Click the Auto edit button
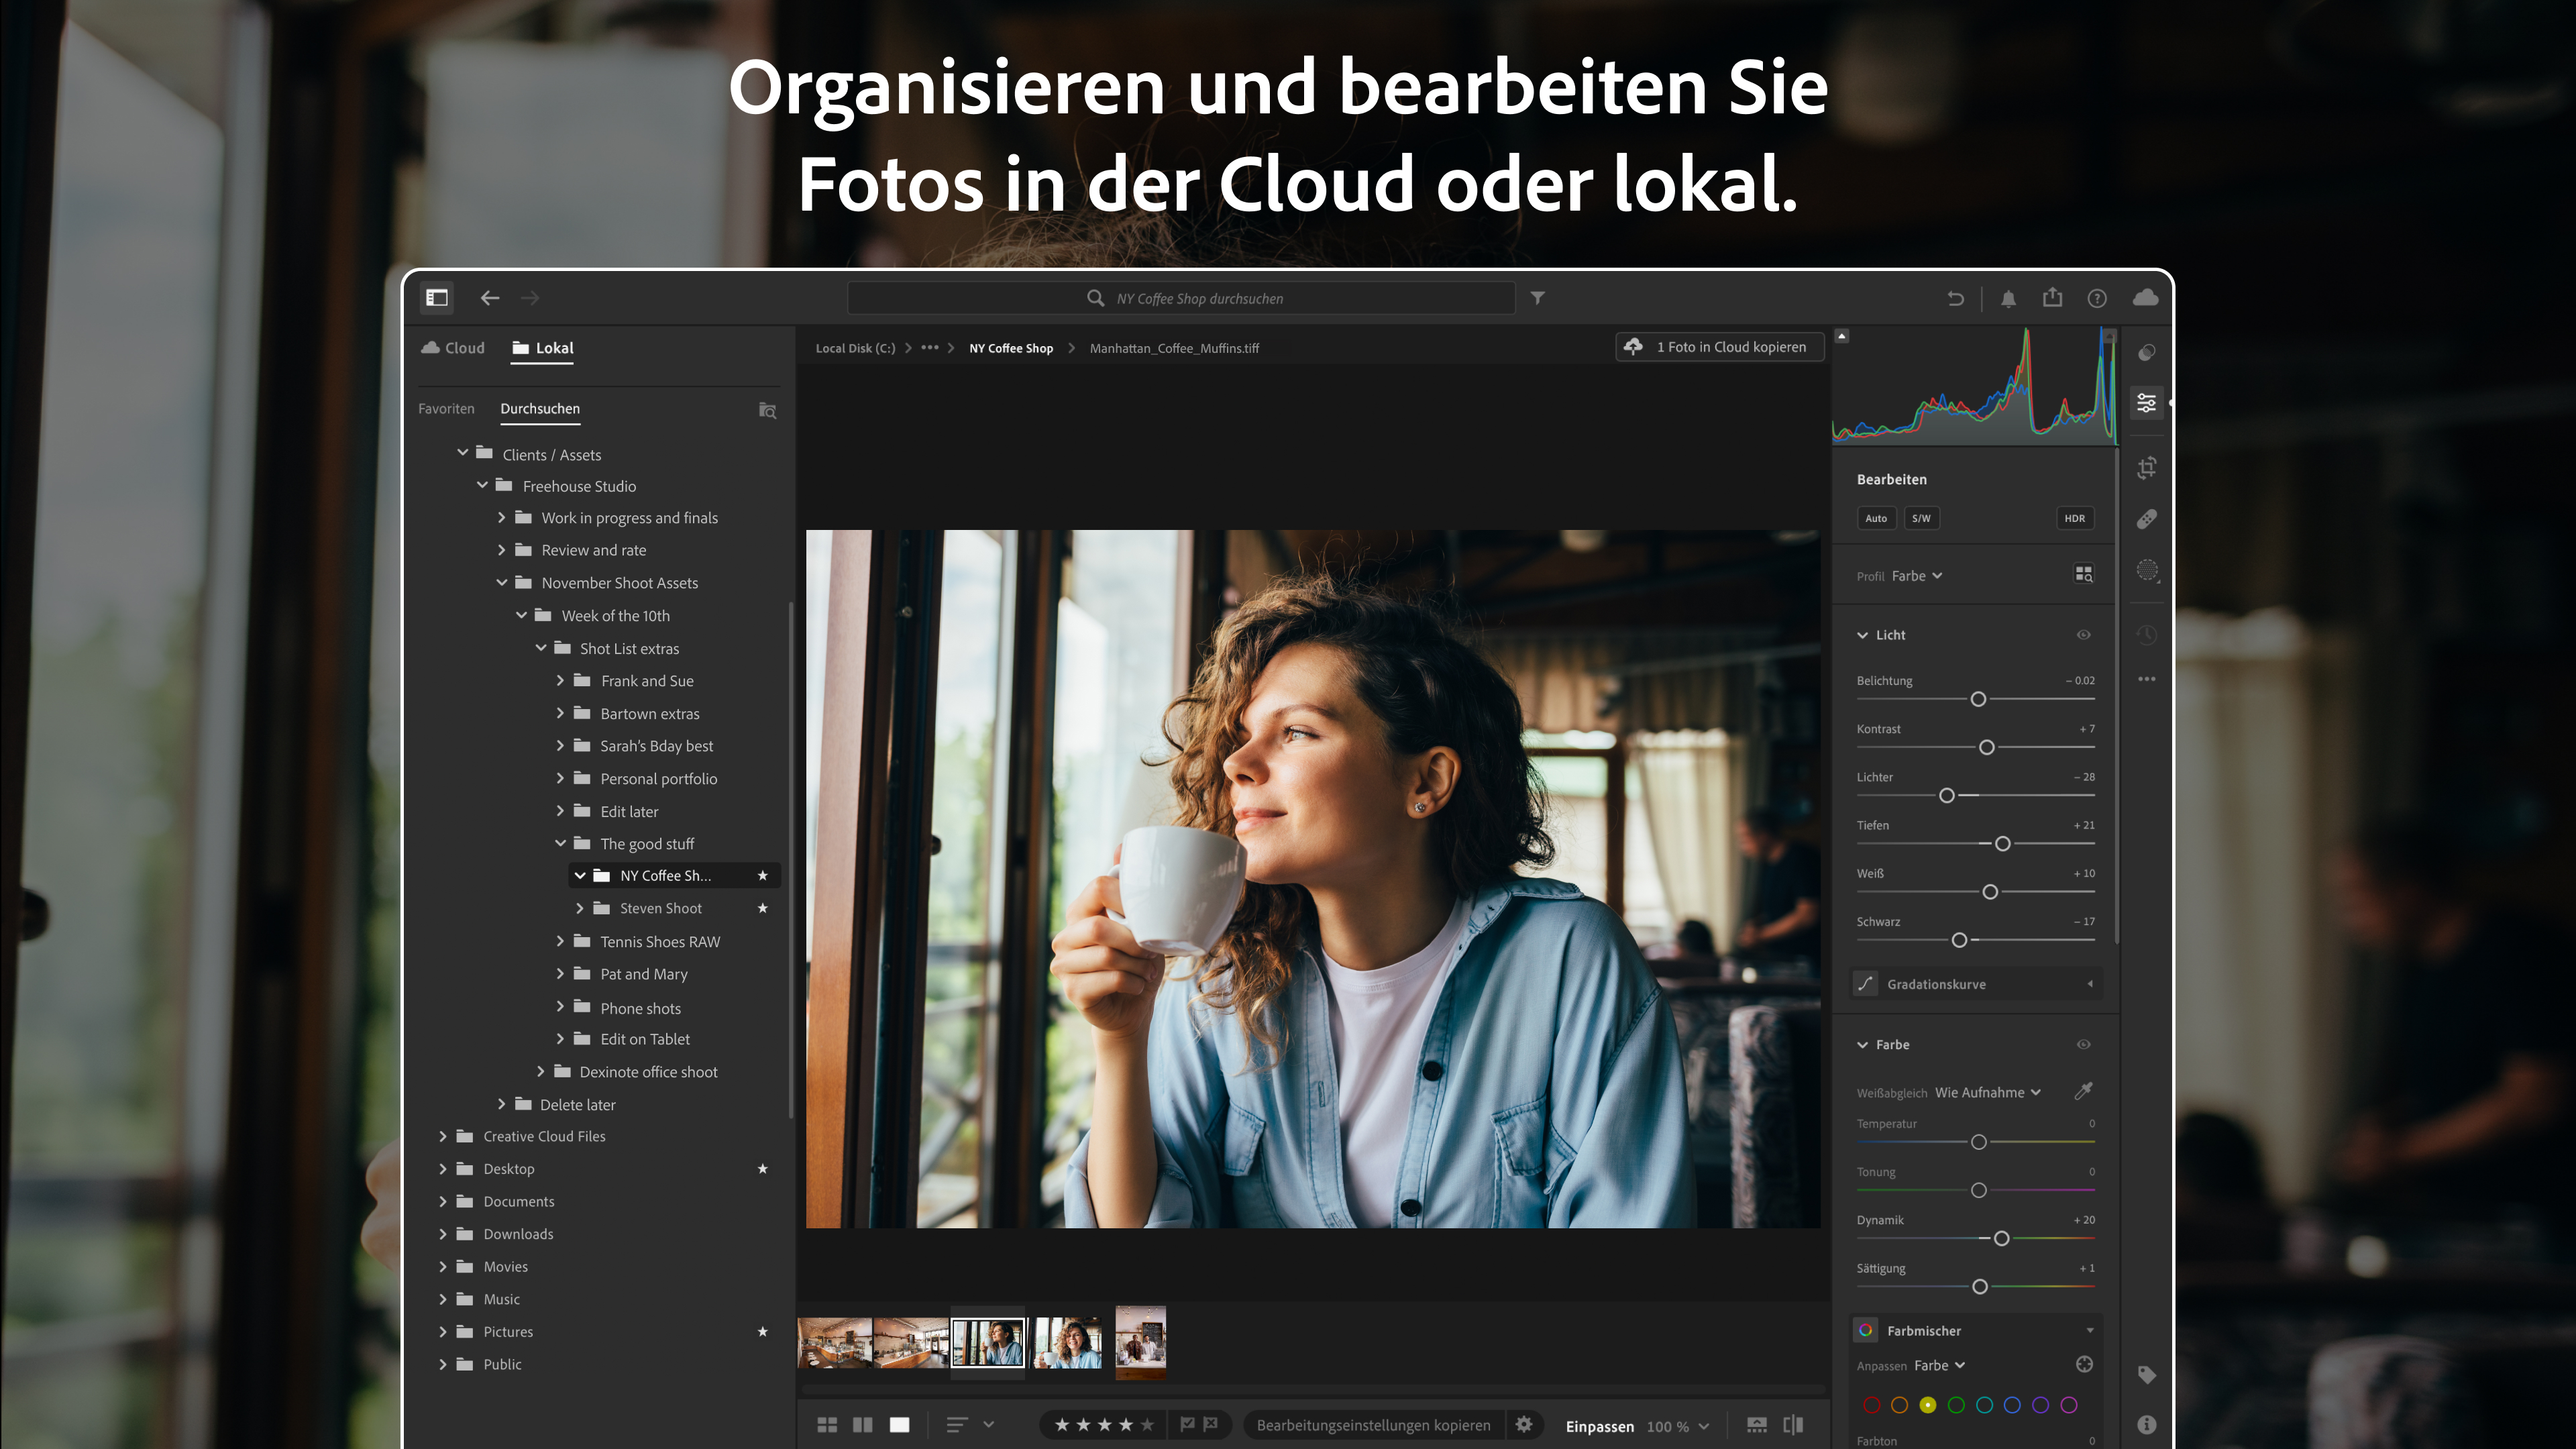 (x=1876, y=518)
